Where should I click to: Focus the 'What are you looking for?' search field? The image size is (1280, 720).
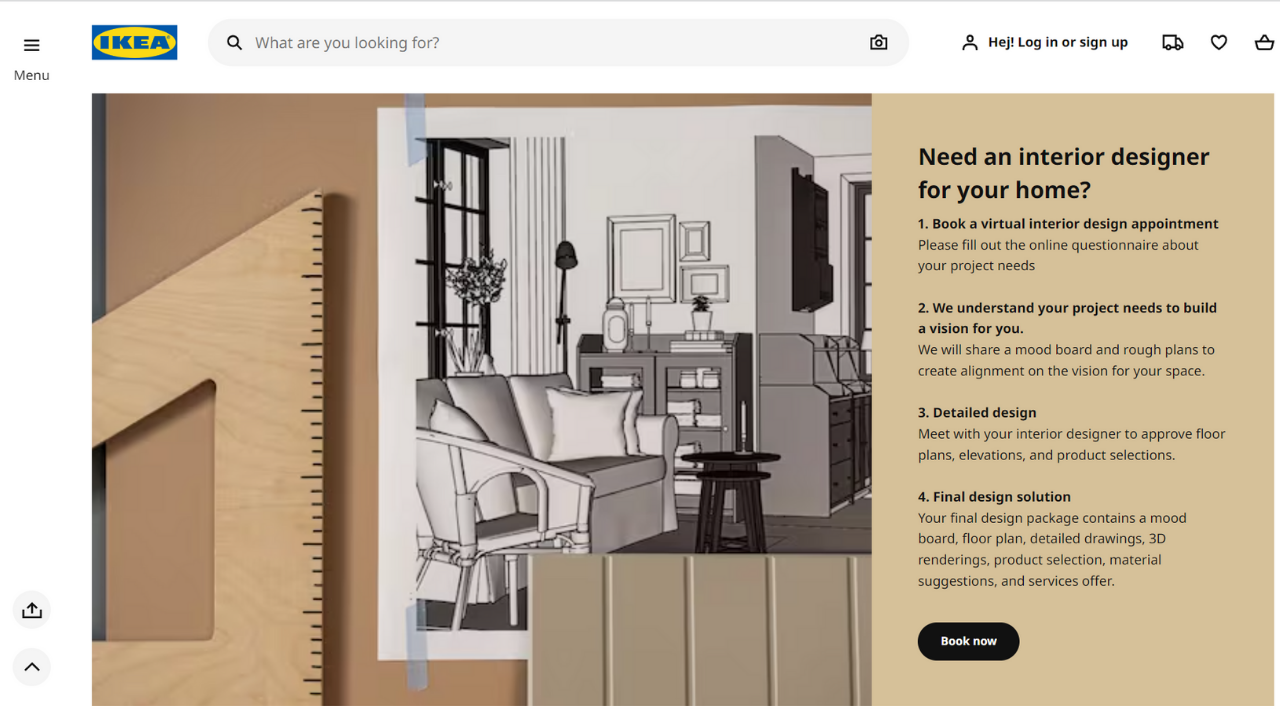[x=558, y=43]
